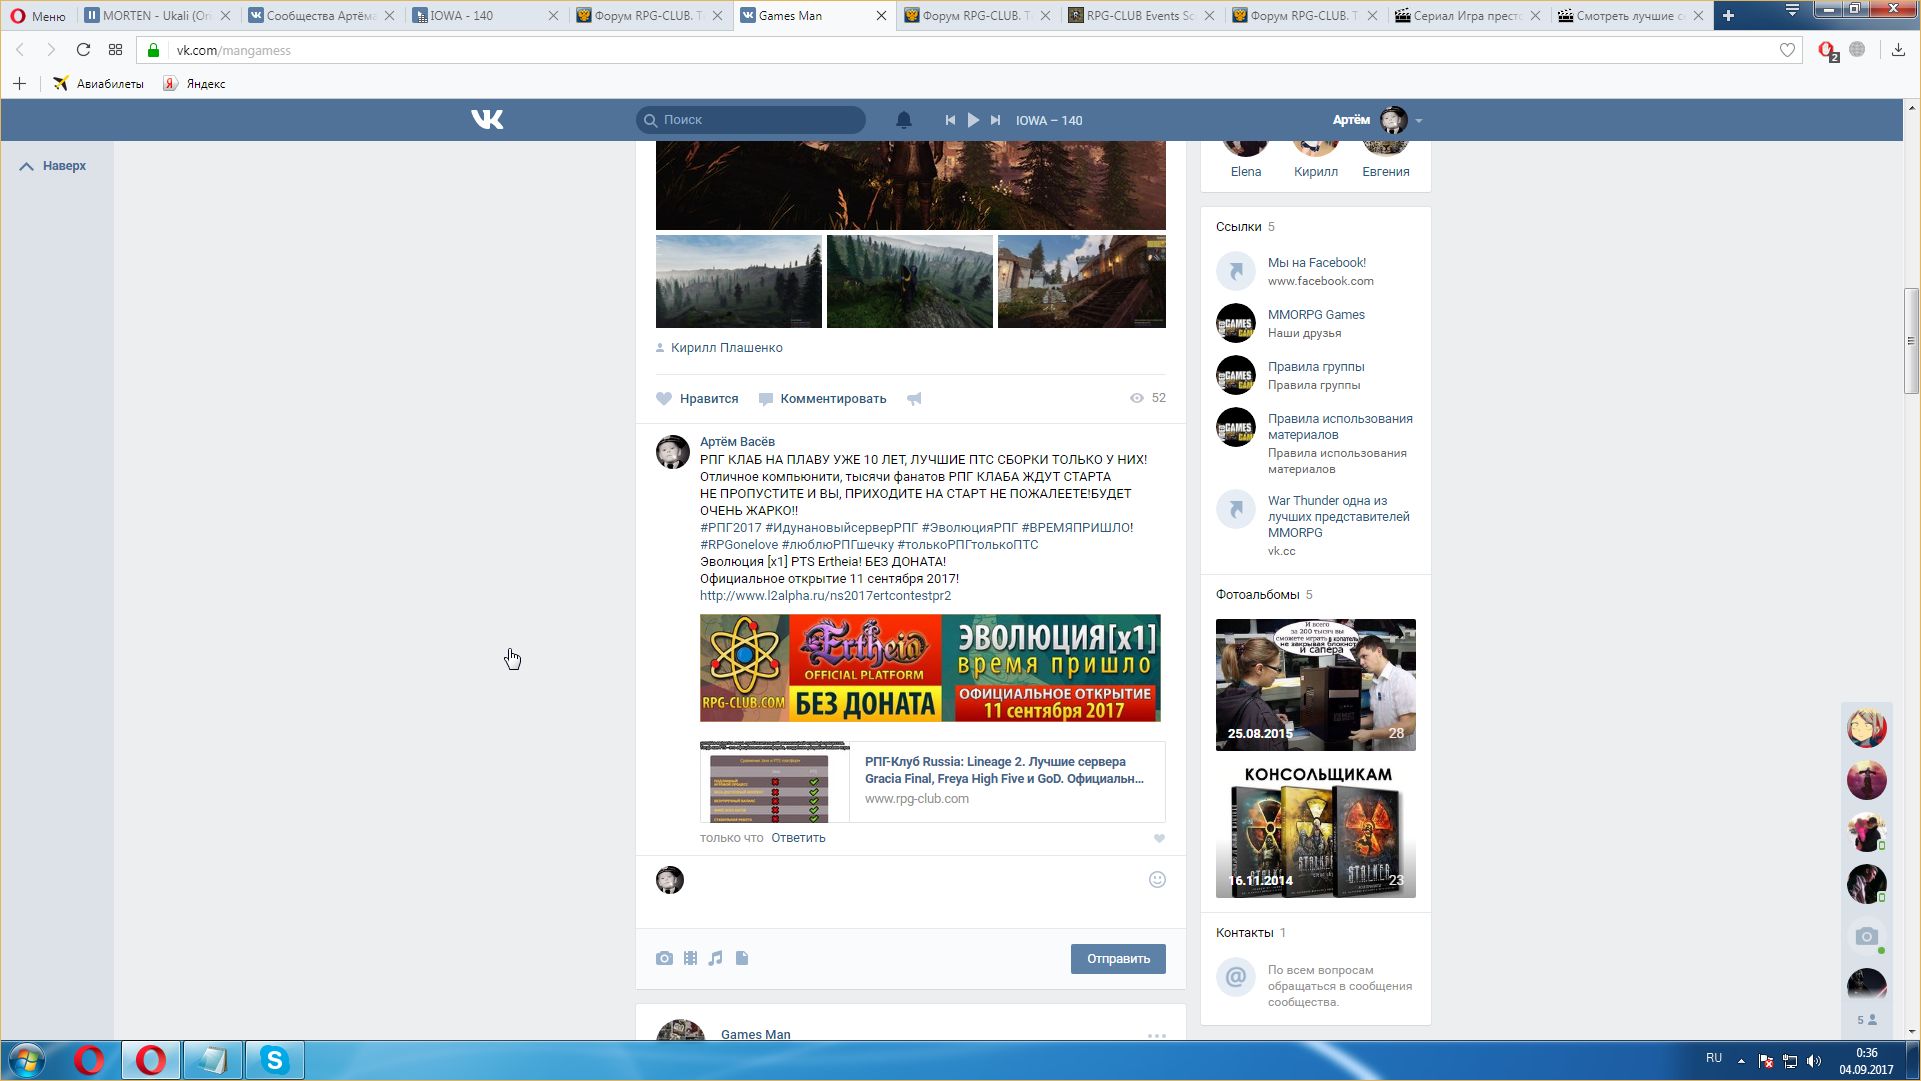The width and height of the screenshot is (1921, 1081).
Task: Open Opera Меню button
Action: (x=38, y=15)
